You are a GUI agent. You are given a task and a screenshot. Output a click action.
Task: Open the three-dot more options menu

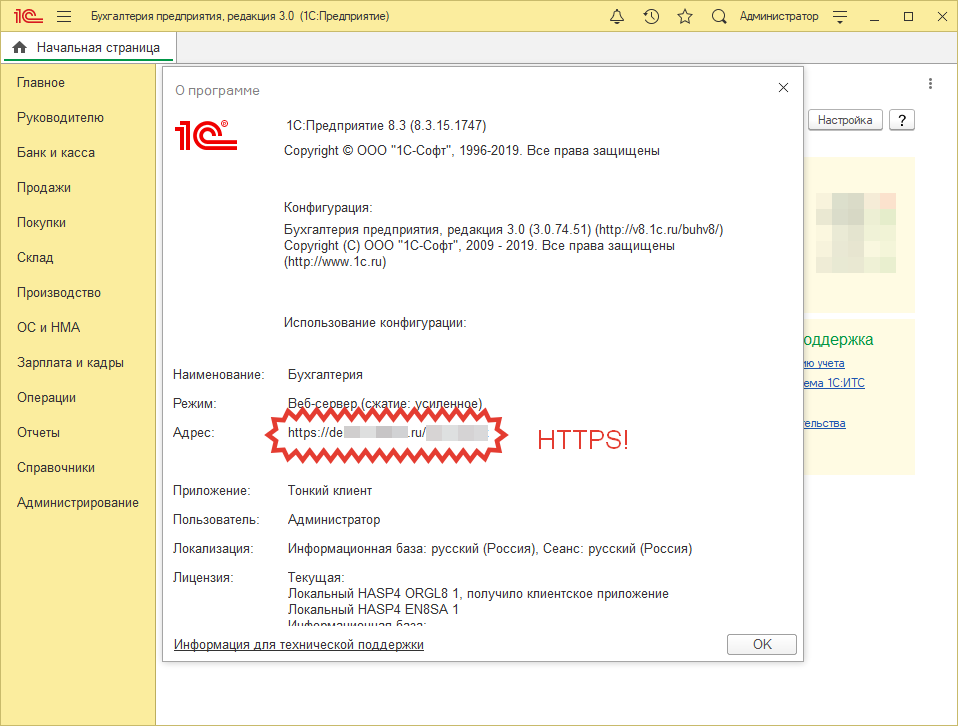930,84
